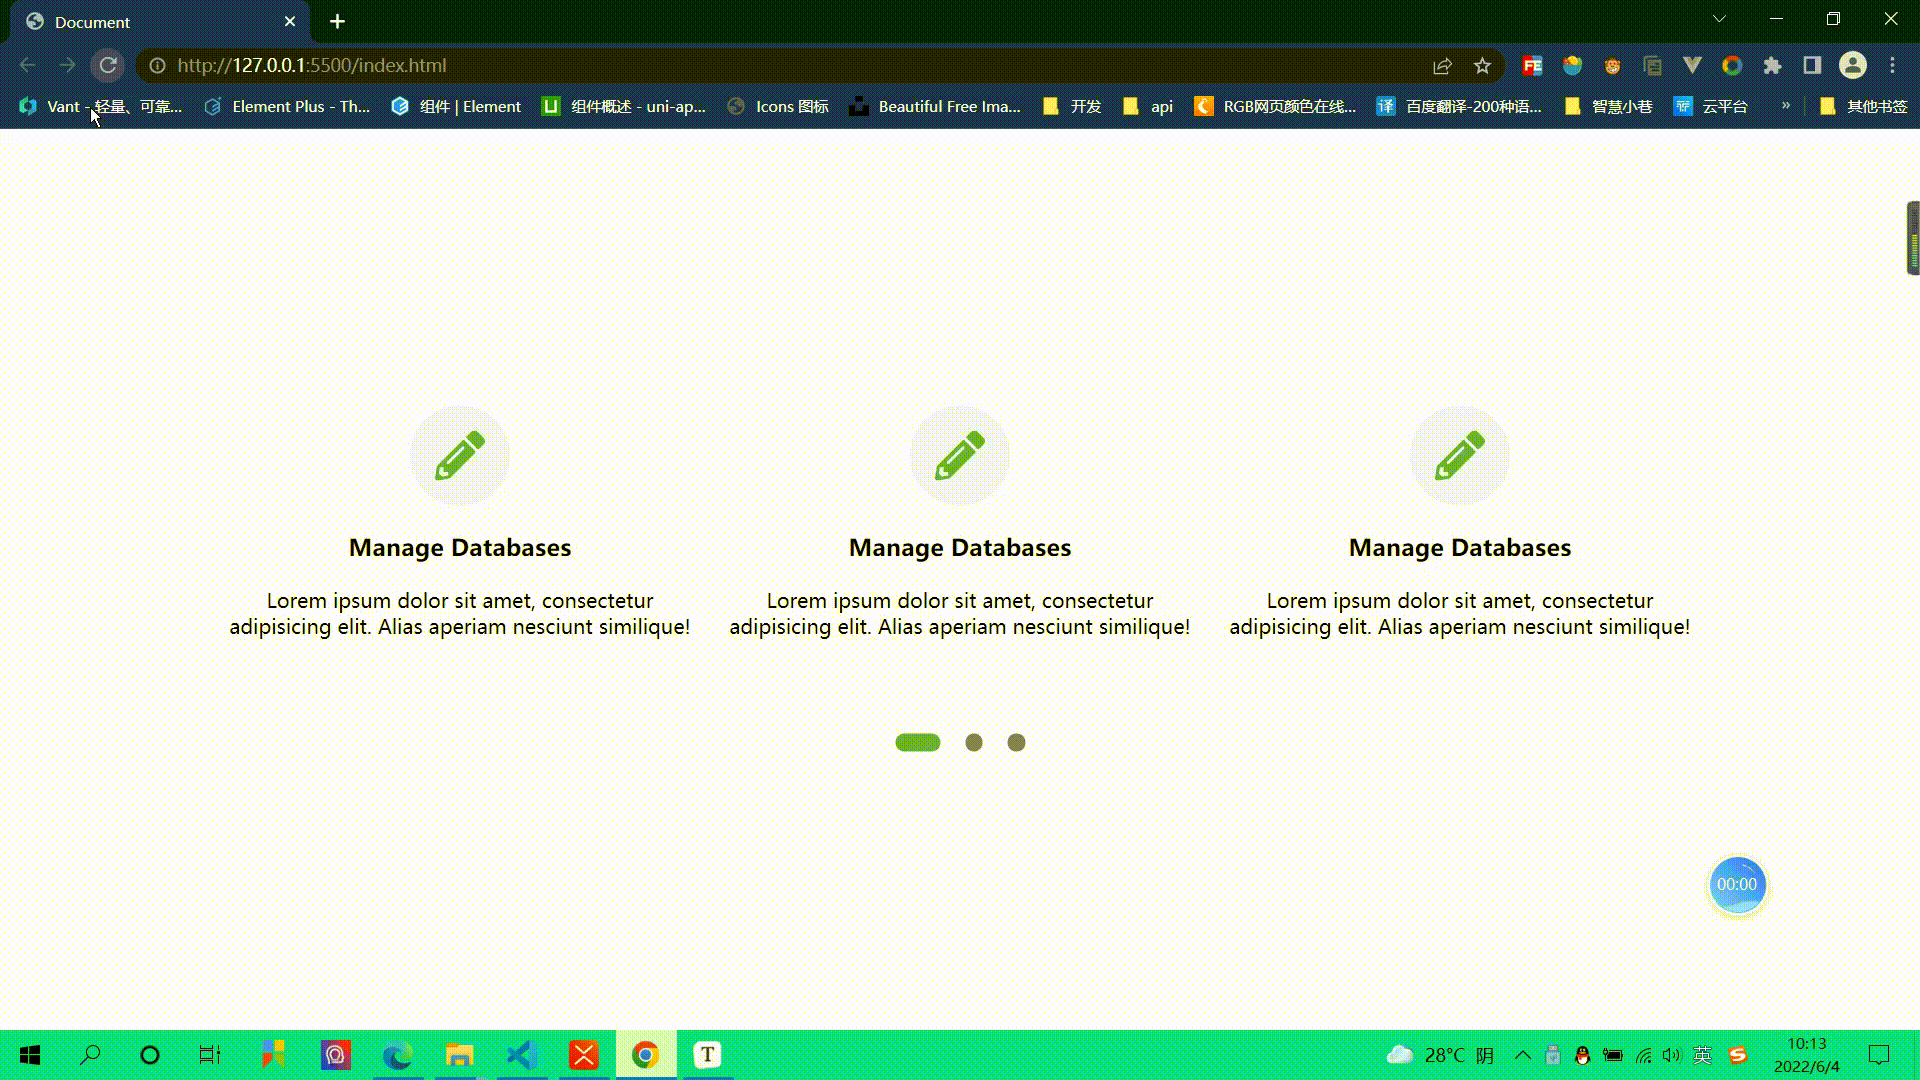This screenshot has height=1080, width=1920.
Task: Select the active green carousel indicator
Action: pyautogui.click(x=917, y=742)
